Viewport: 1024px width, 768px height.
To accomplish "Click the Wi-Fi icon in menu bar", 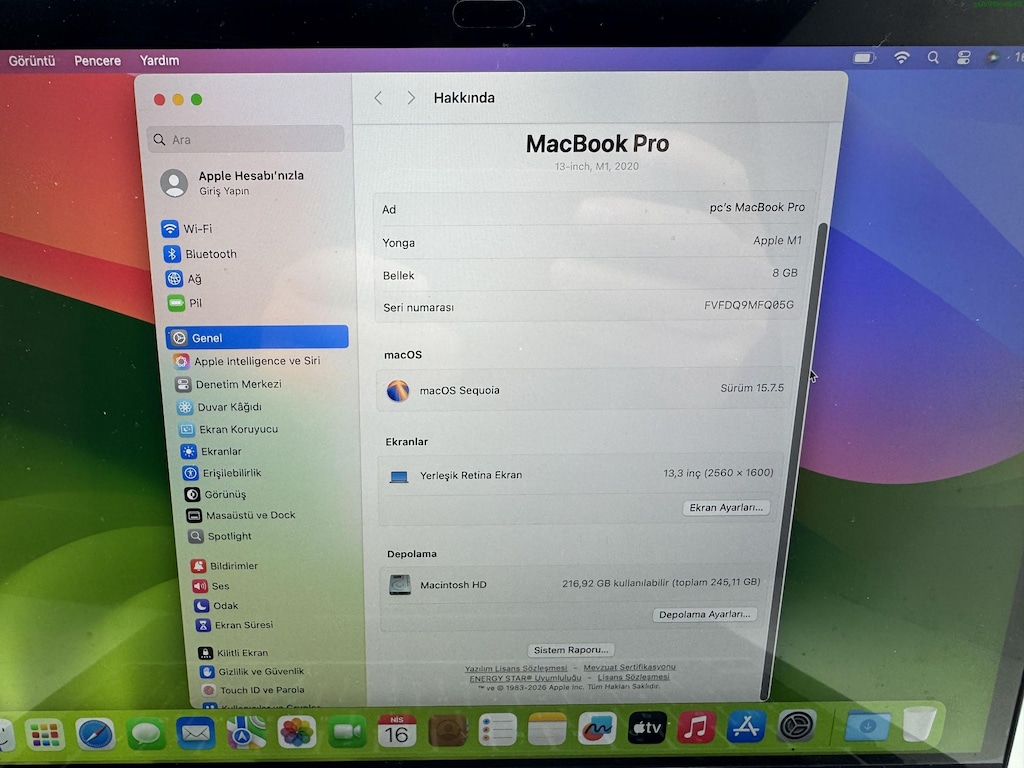I will pos(902,57).
